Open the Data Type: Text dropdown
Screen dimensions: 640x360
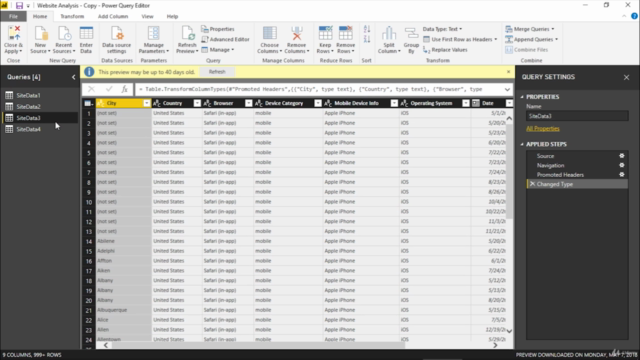[442, 29]
